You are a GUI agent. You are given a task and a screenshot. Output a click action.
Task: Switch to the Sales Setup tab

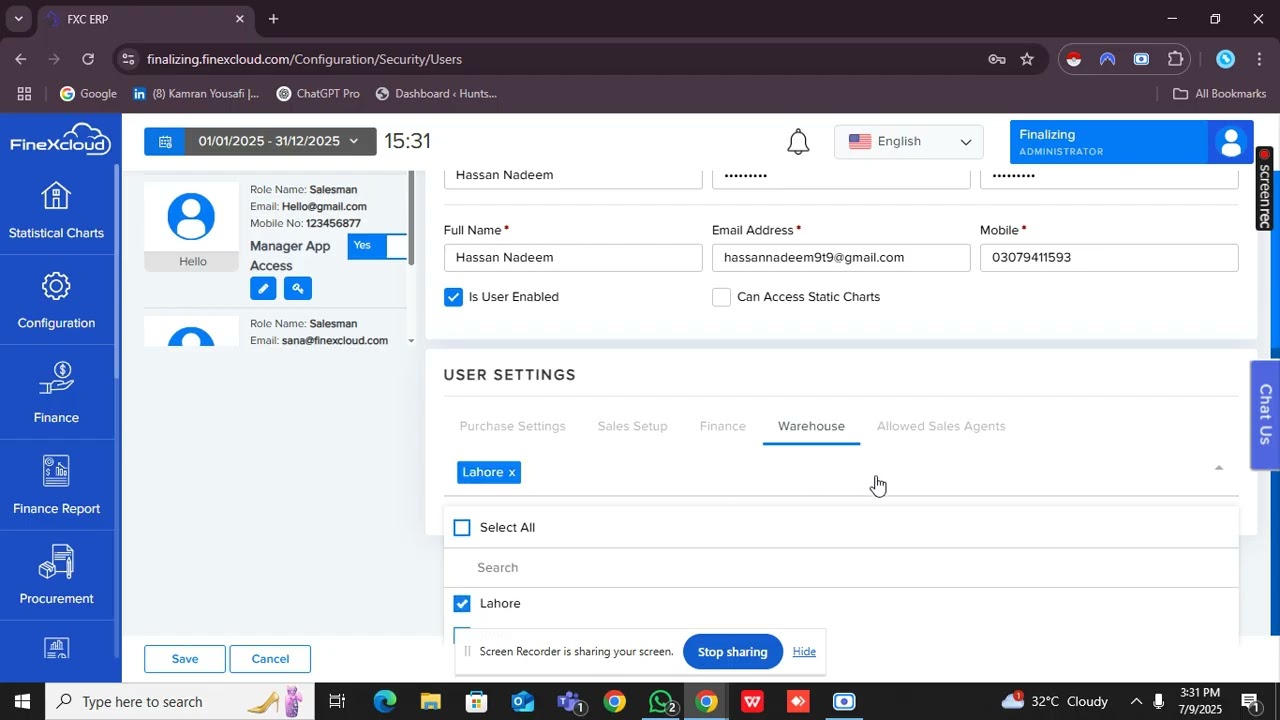(x=632, y=426)
